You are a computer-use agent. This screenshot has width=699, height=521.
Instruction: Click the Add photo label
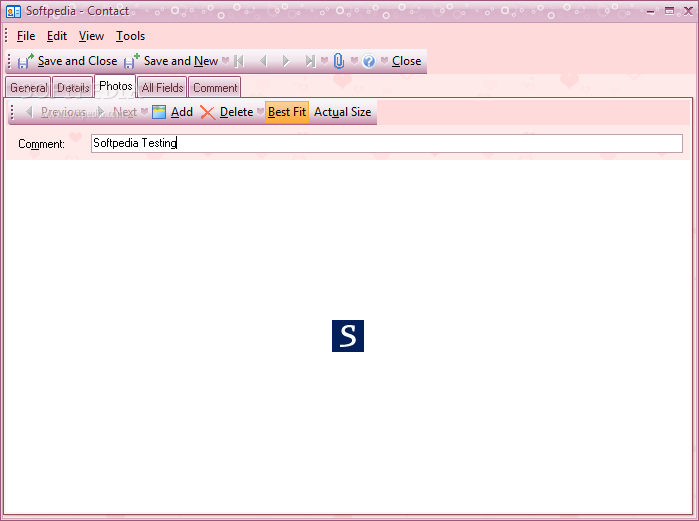pos(182,112)
